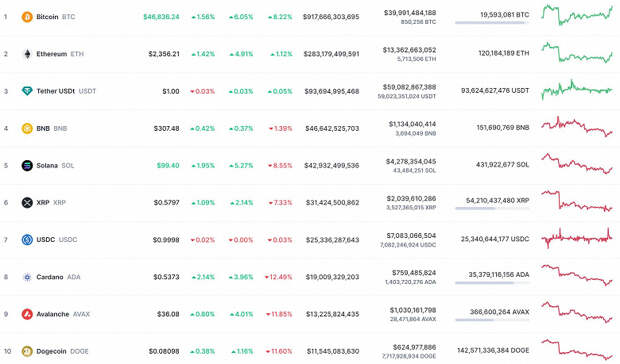Click the Tether USDt logo icon
This screenshot has width=620, height=364.
point(27,91)
